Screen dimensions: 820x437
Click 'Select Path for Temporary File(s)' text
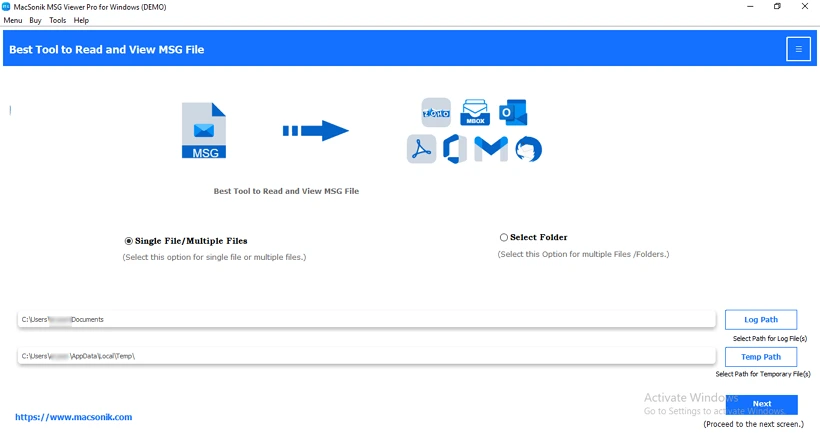coord(763,374)
